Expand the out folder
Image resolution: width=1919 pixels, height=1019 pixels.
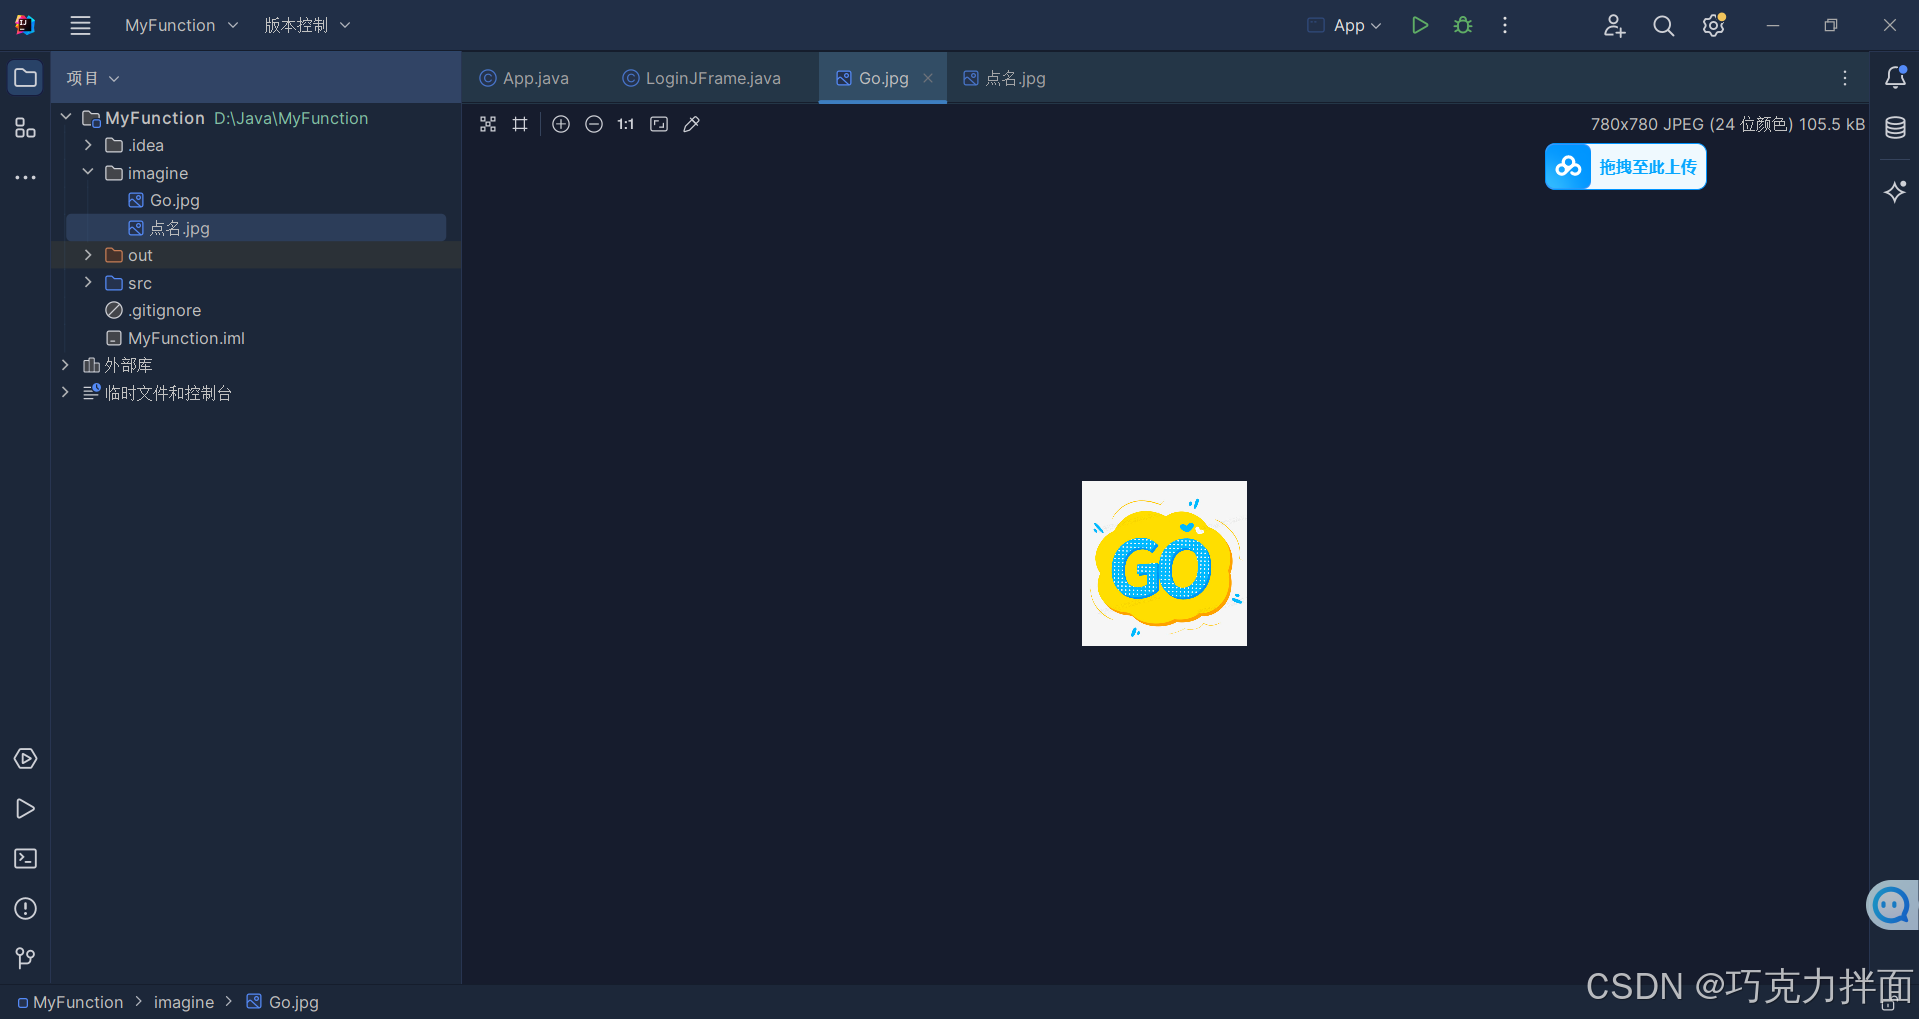88,255
